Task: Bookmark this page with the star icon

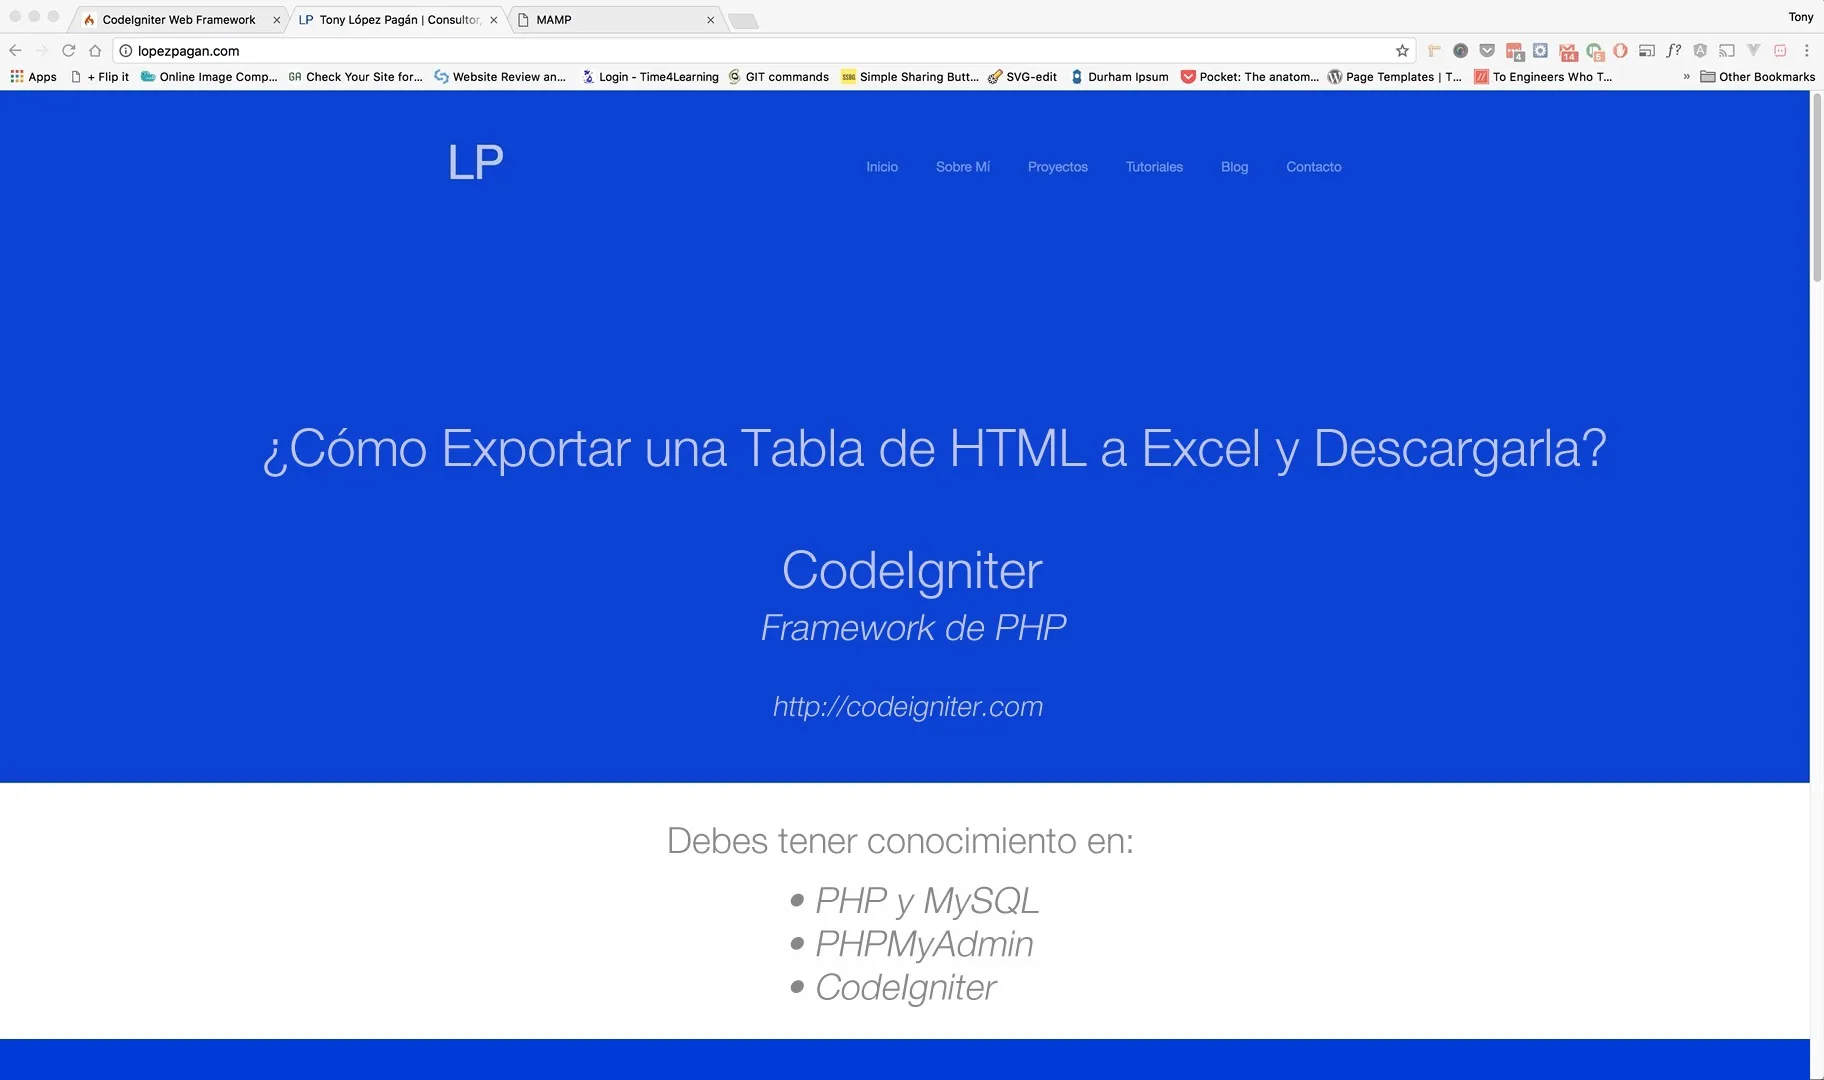Action: click(1402, 51)
